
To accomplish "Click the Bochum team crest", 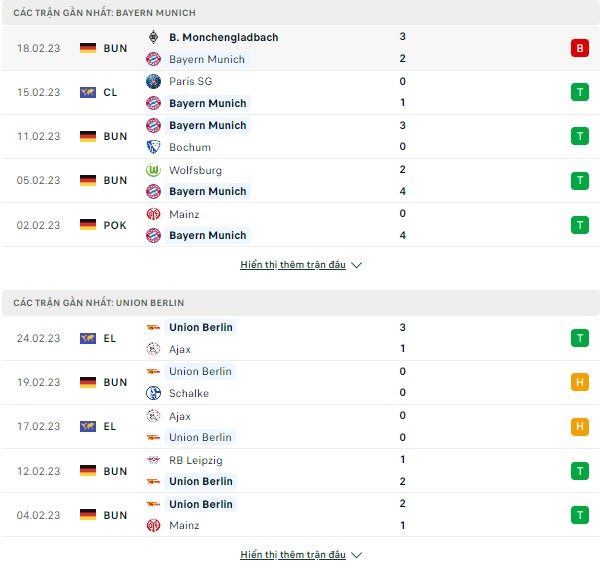I will (153, 147).
